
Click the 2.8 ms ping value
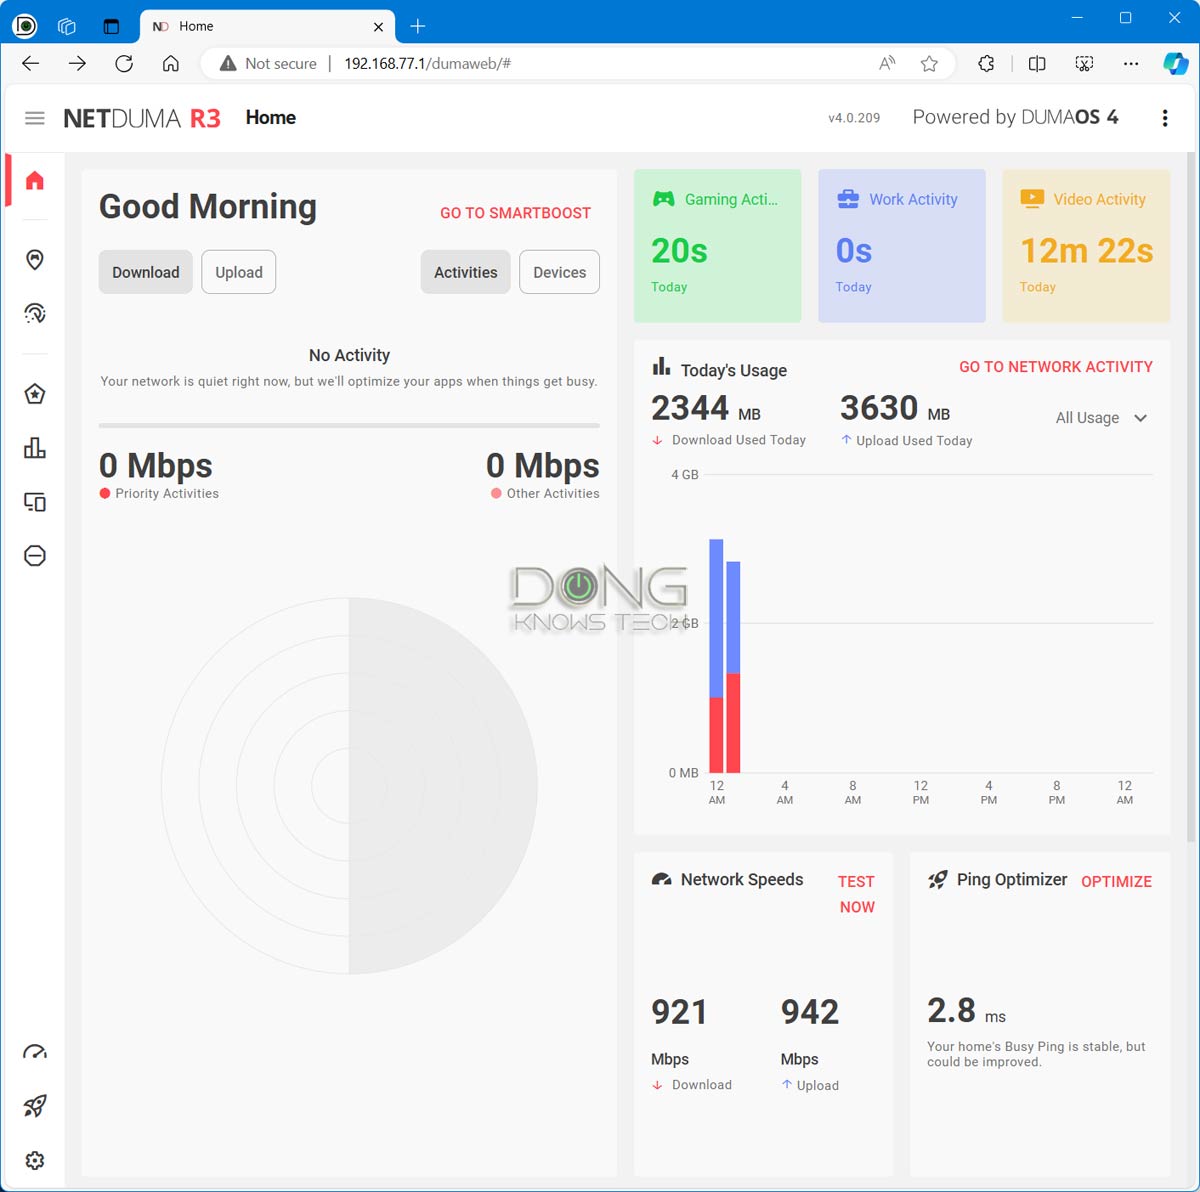967,1011
